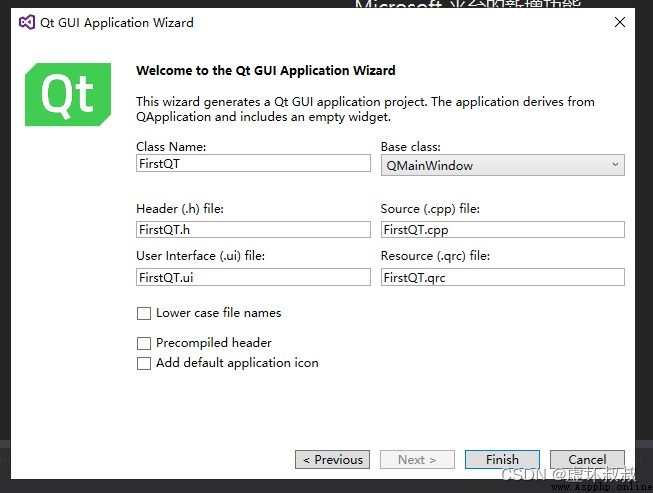Click the Next button
653x493 pixels.
click(x=417, y=459)
